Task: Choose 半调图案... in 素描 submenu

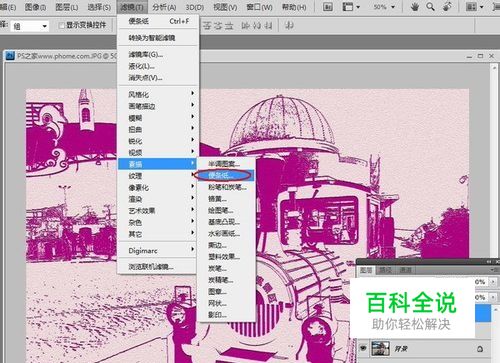Action: tap(226, 164)
